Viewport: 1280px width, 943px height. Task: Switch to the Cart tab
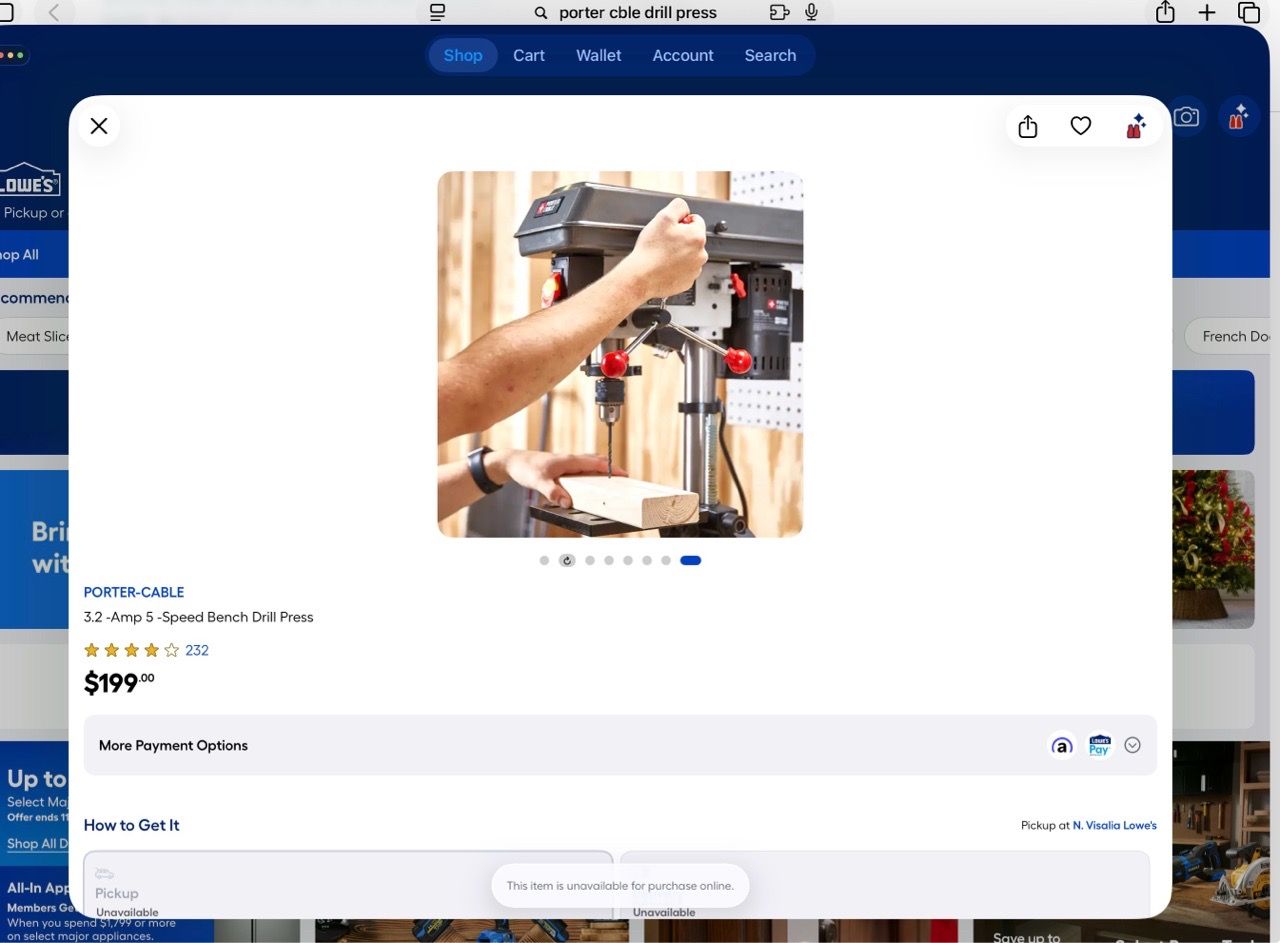529,55
